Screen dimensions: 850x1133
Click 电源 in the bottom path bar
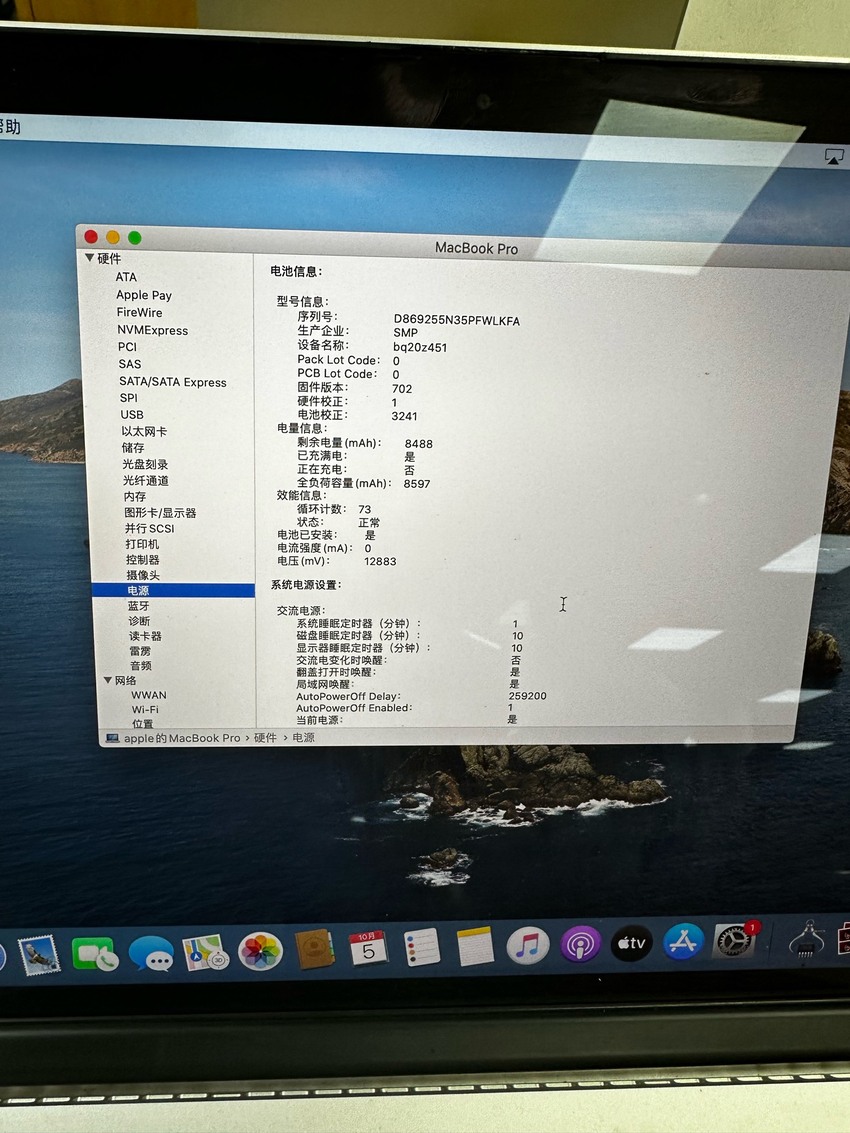[304, 737]
